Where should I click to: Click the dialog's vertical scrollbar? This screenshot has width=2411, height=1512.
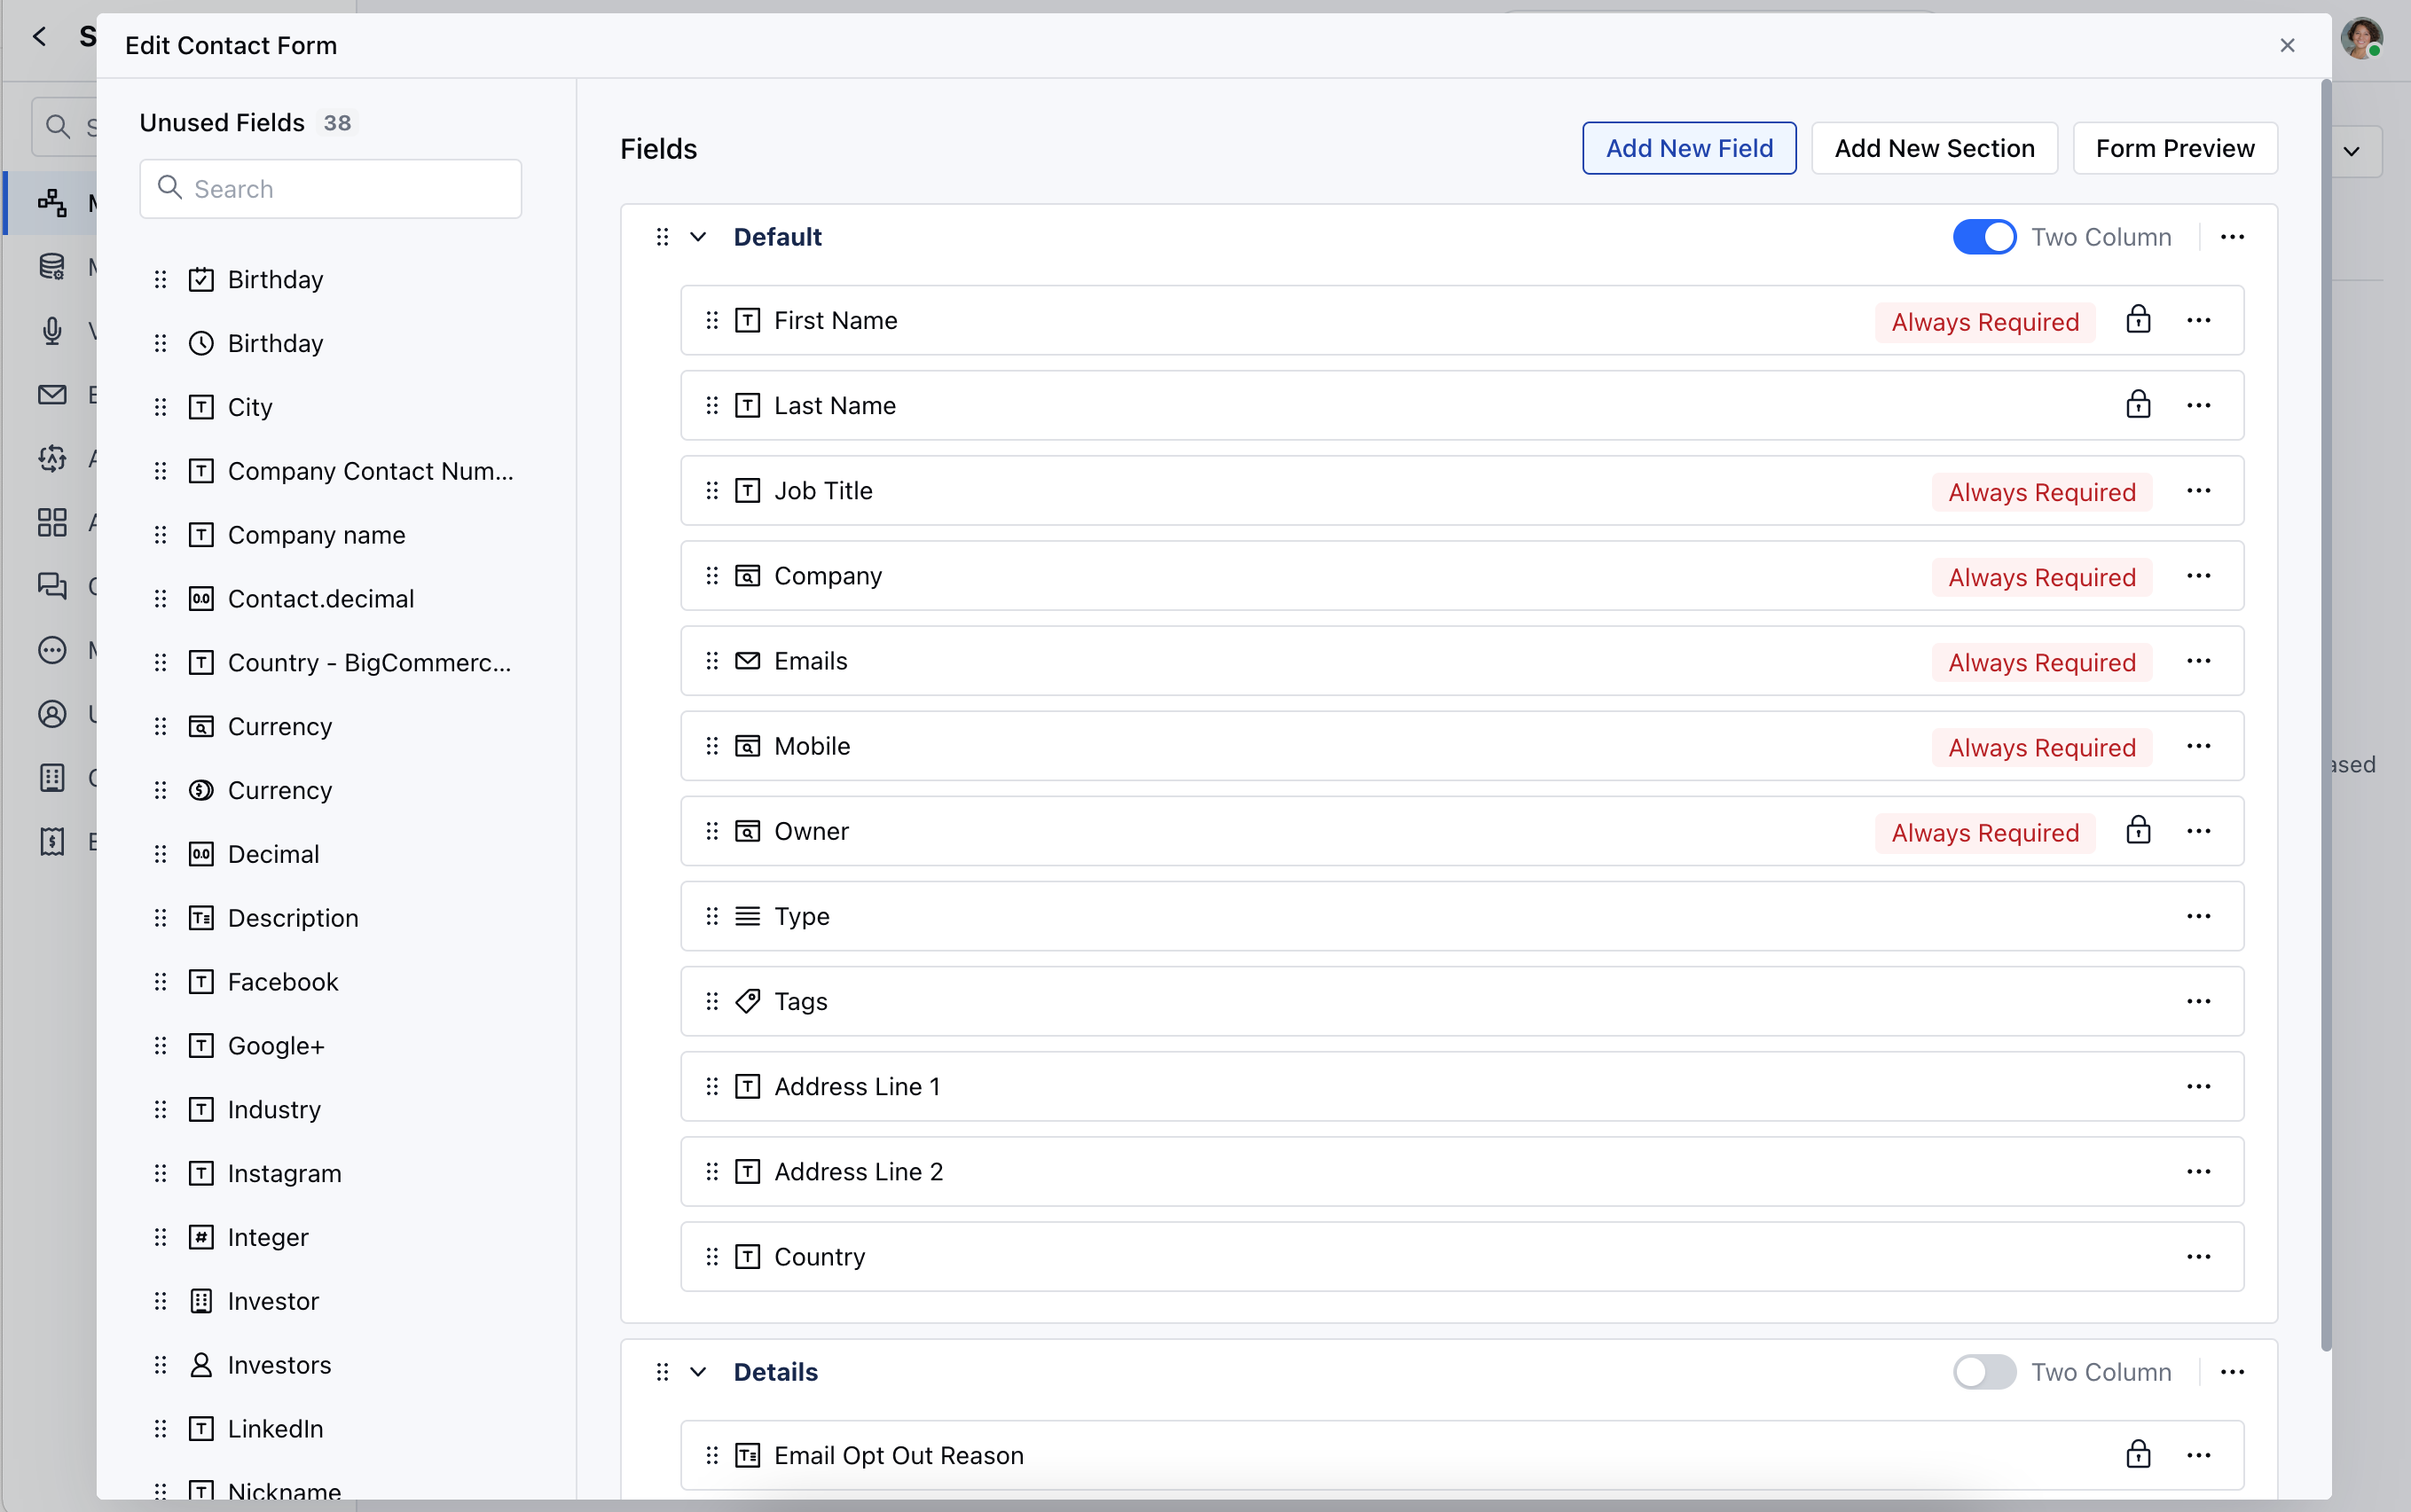(2325, 700)
